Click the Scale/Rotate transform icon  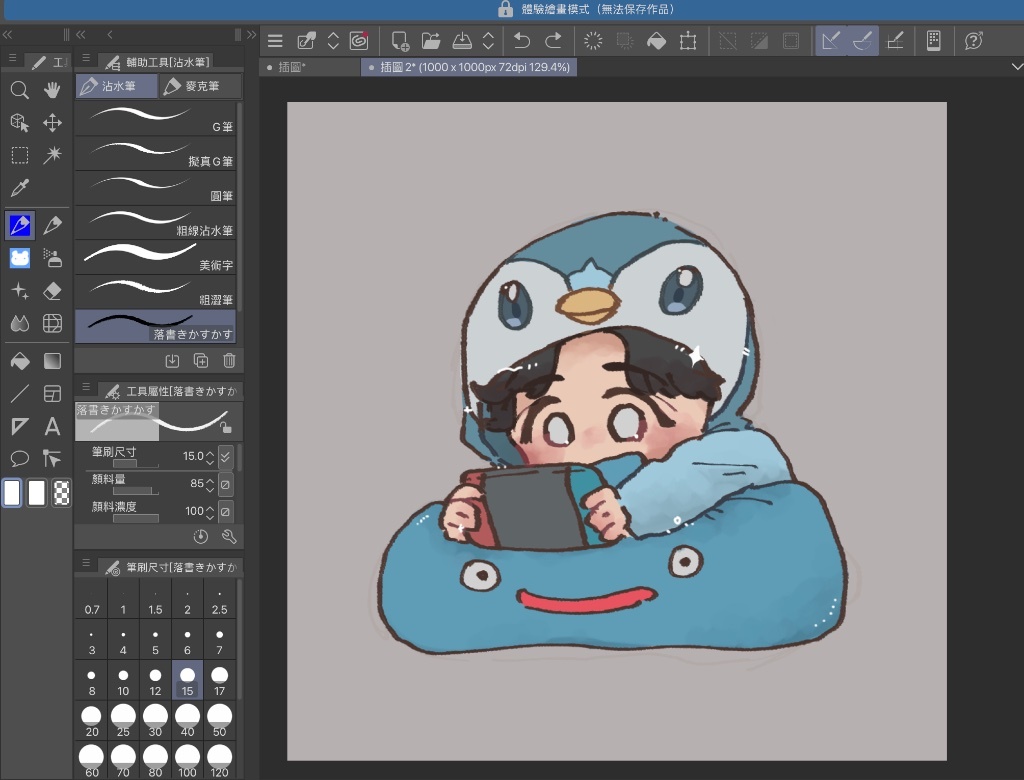point(688,41)
